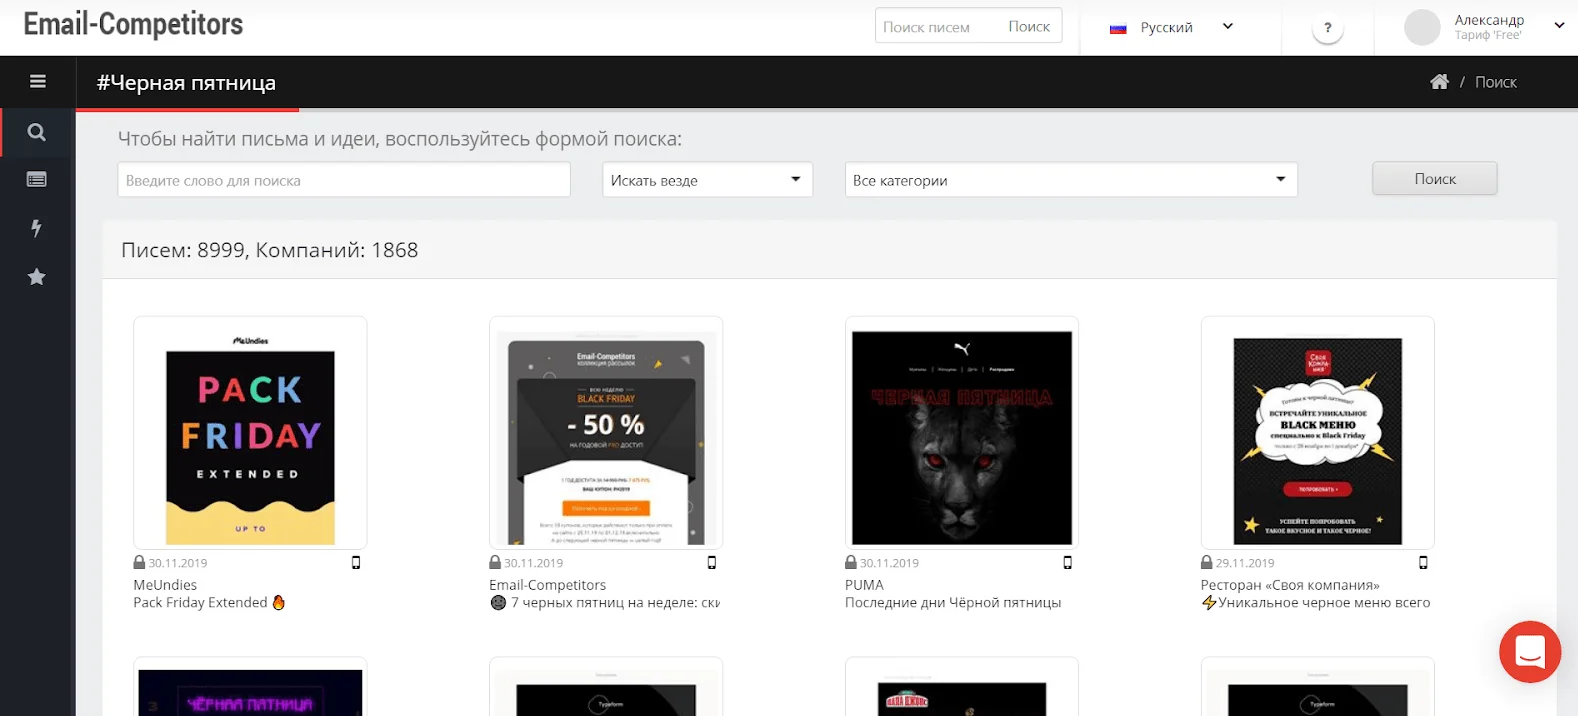Open the PUMA panther email thumbnail

point(962,433)
